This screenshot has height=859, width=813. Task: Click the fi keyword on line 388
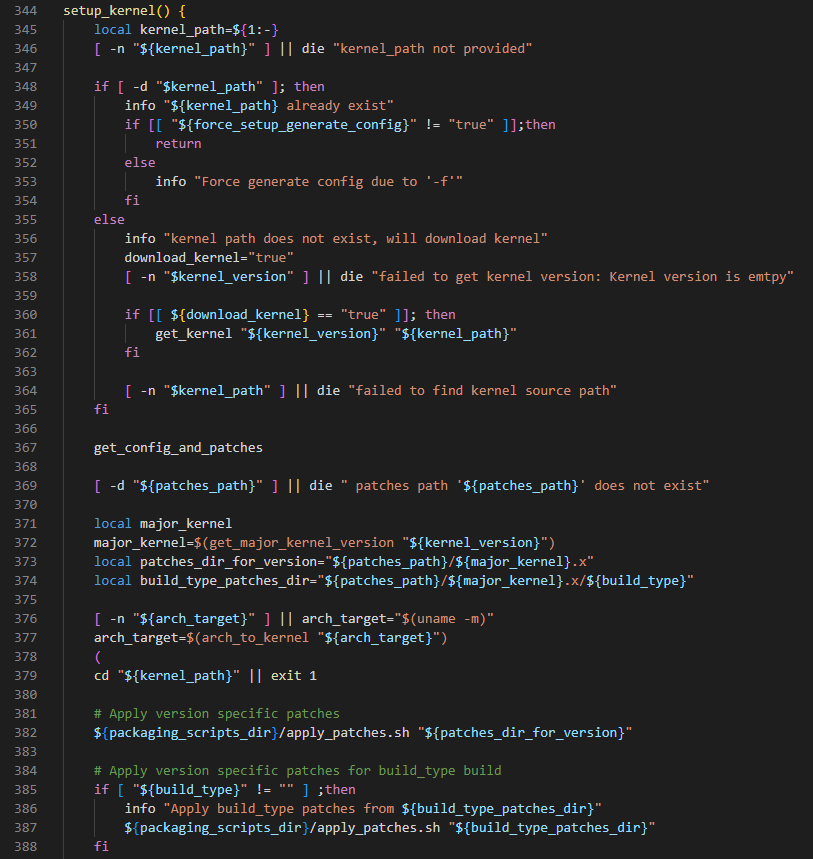pyautogui.click(x=103, y=846)
